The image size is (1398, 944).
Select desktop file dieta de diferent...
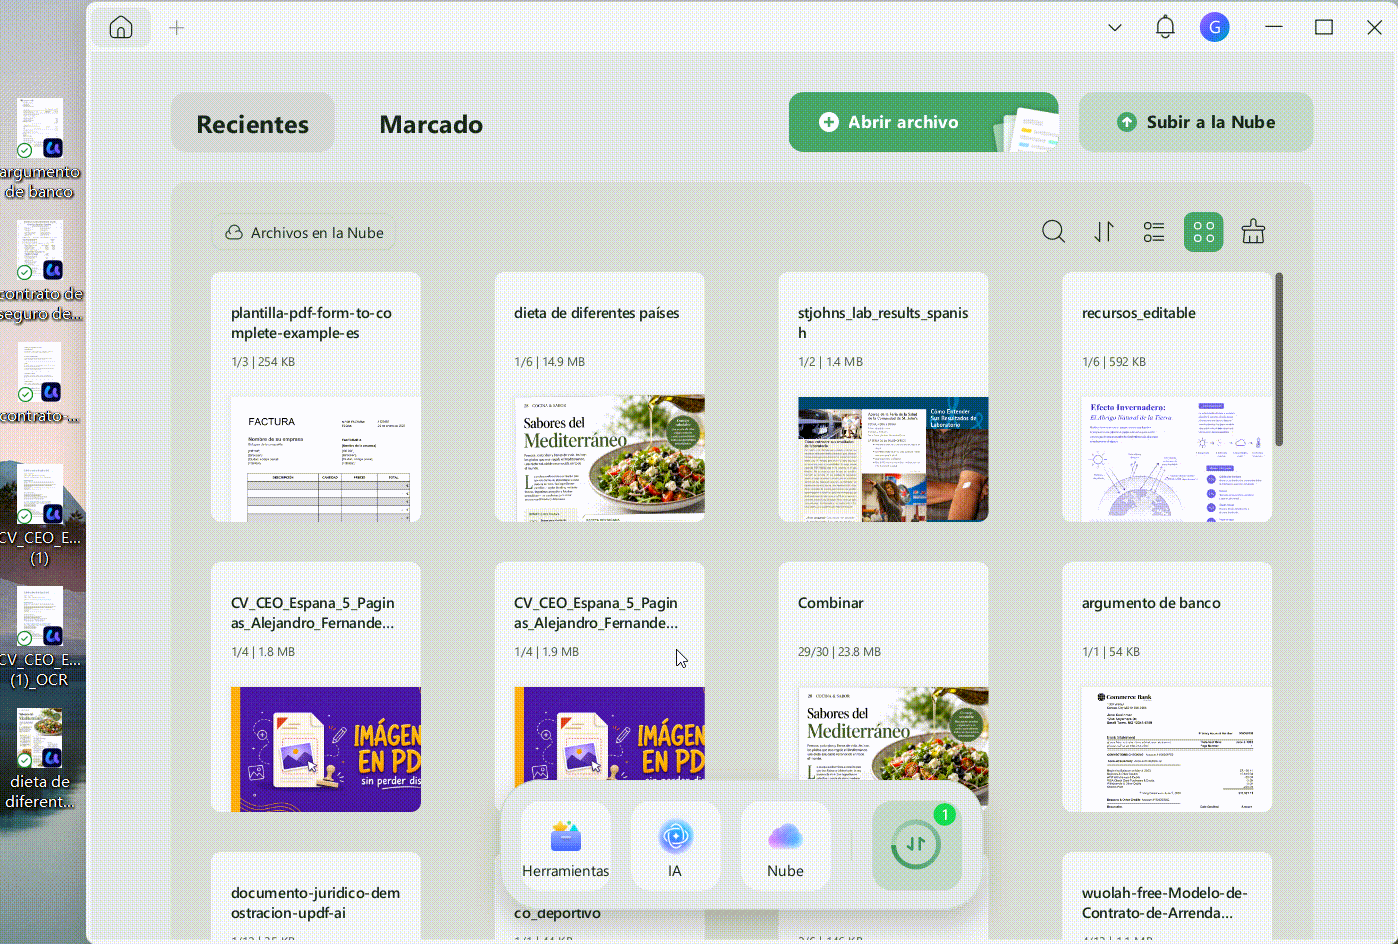[x=40, y=759]
